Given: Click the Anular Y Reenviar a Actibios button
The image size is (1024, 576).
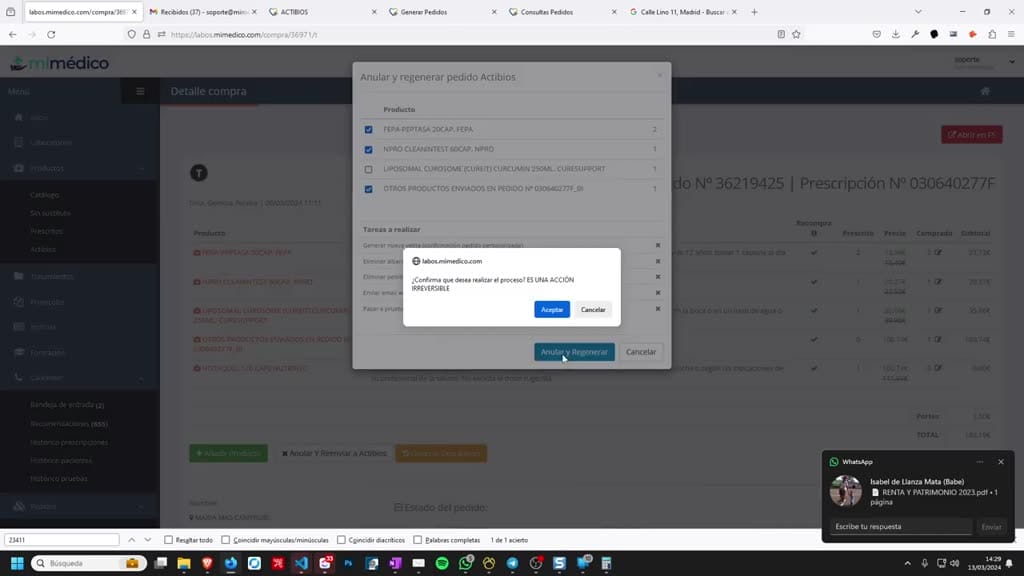Looking at the screenshot, I should coord(334,453).
